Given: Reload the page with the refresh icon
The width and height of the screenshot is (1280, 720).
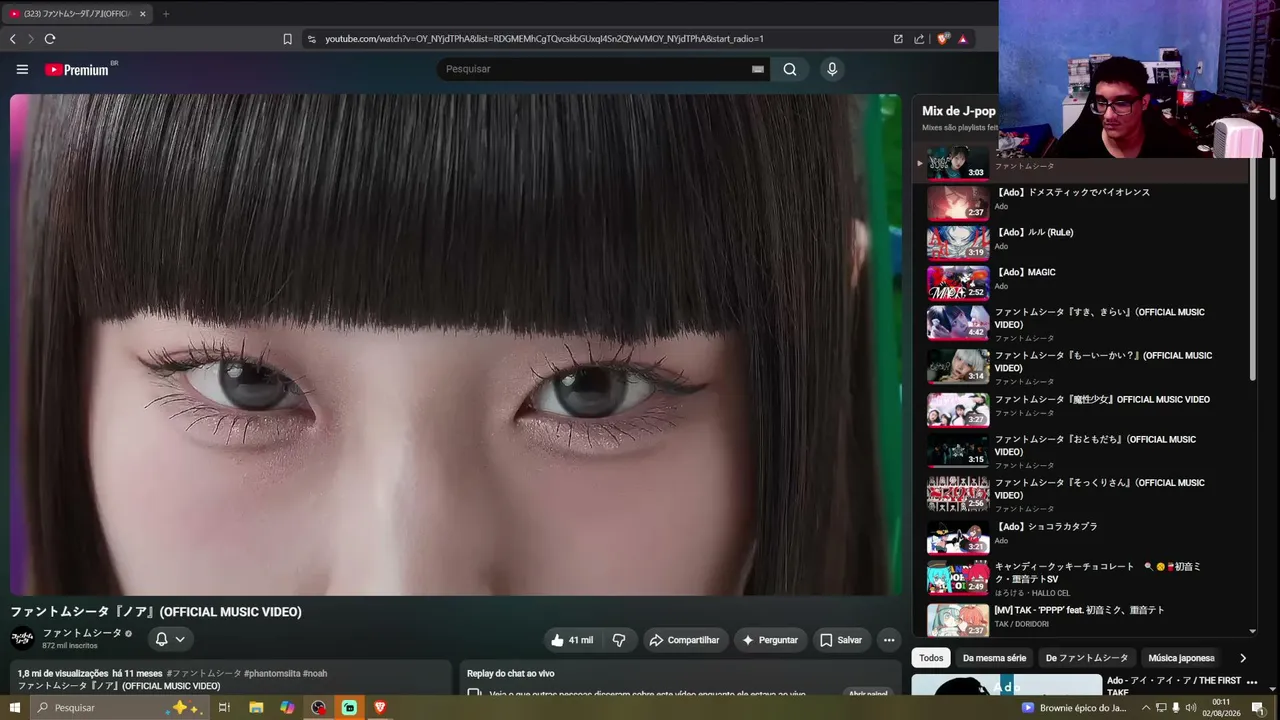Looking at the screenshot, I should (x=50, y=39).
